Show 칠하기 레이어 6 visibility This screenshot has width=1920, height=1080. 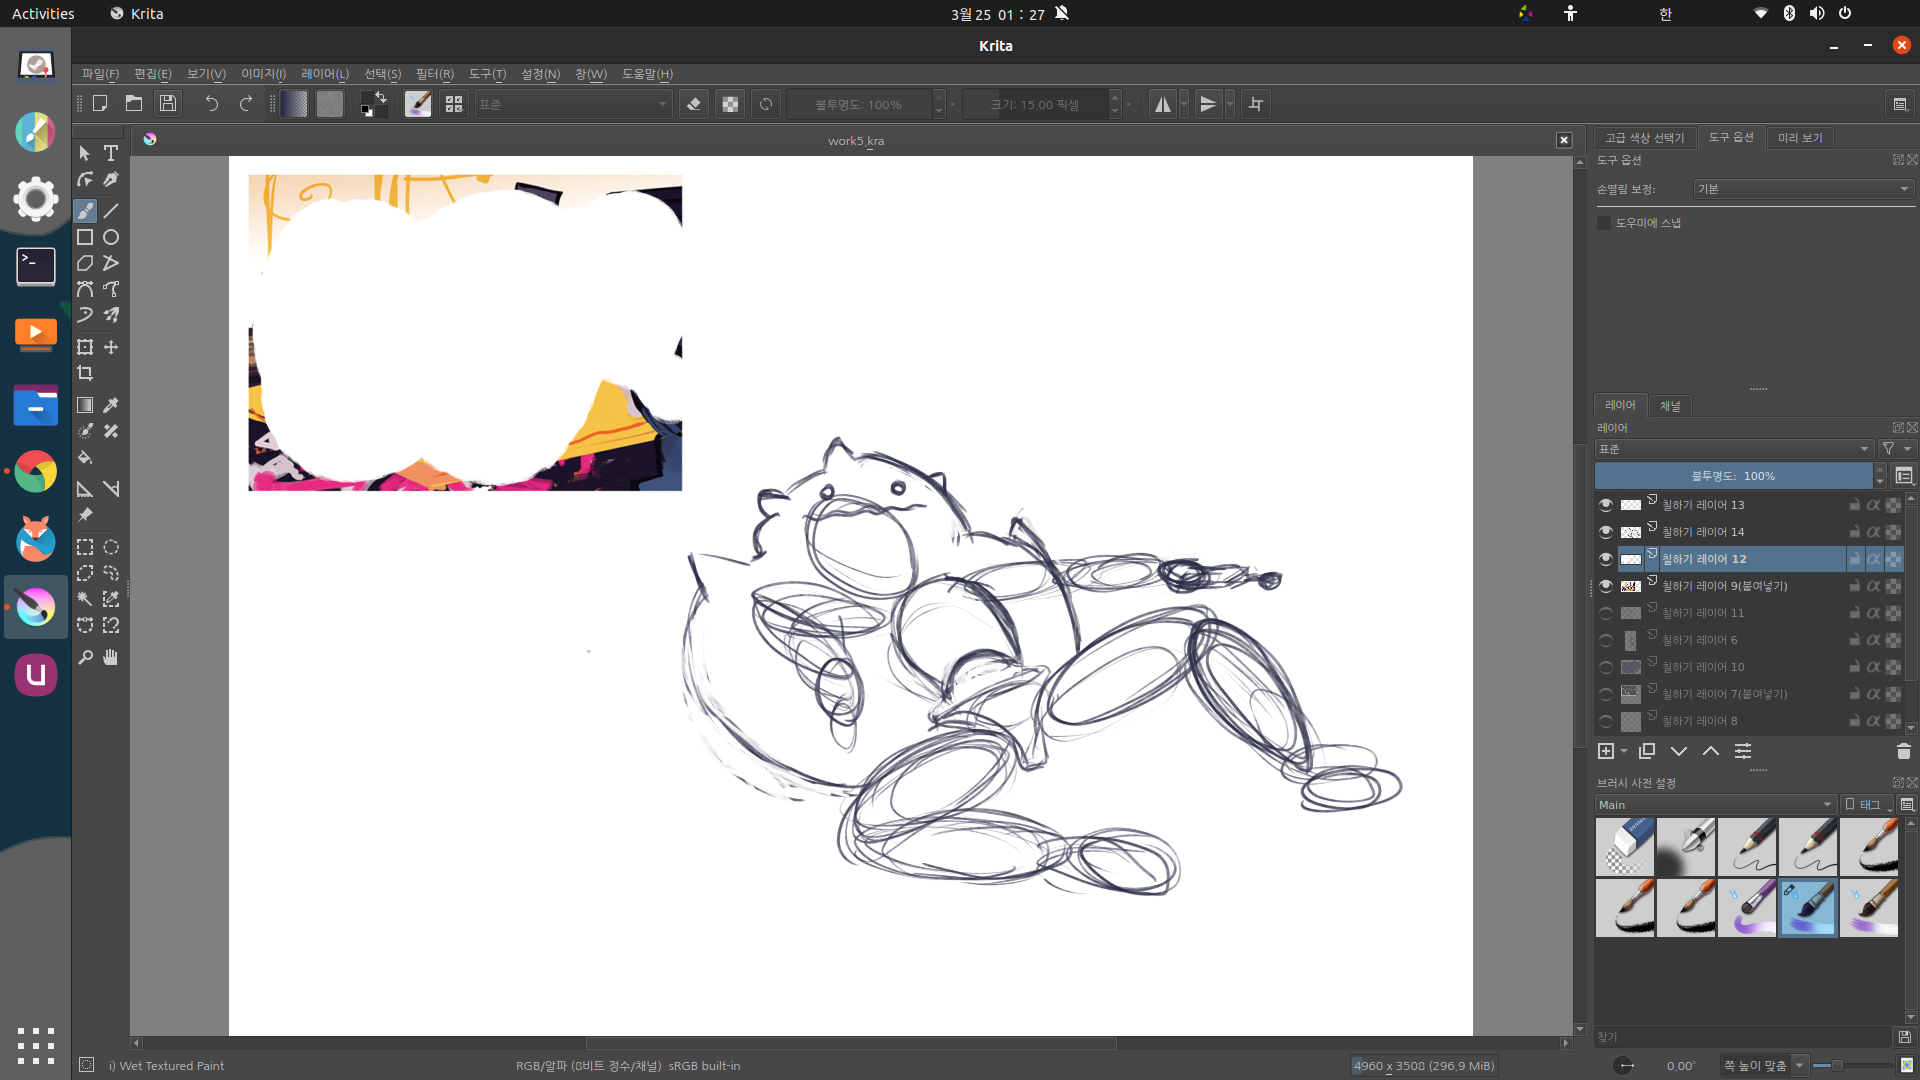click(x=1606, y=640)
